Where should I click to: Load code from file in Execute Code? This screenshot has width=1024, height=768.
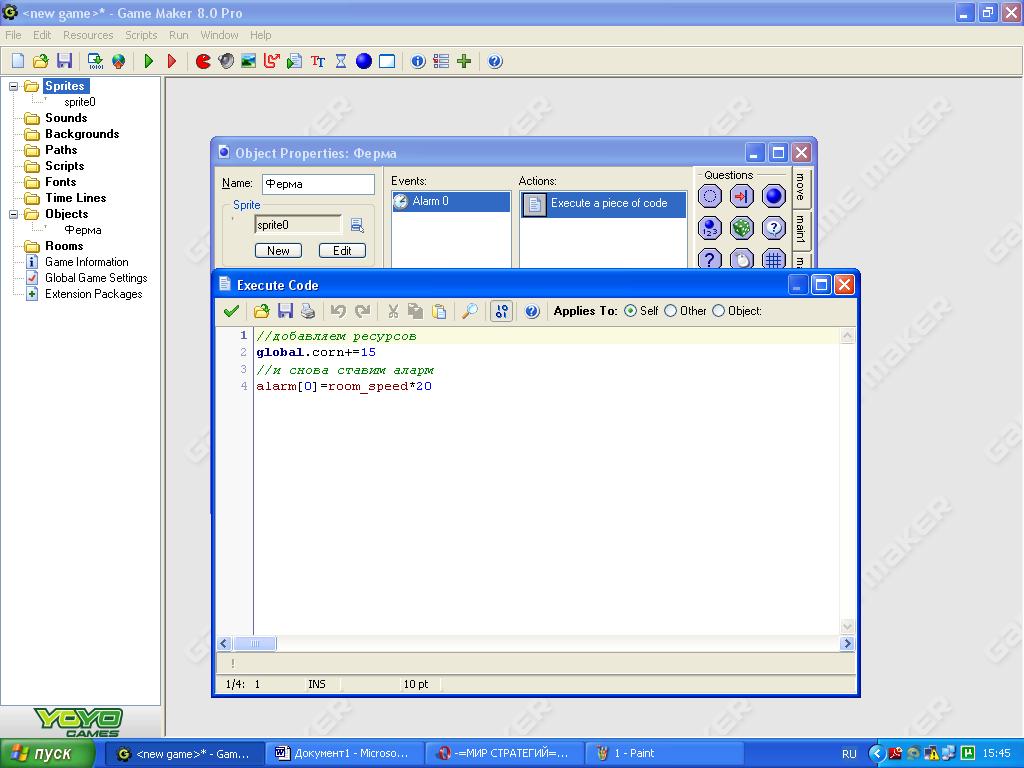pos(262,312)
